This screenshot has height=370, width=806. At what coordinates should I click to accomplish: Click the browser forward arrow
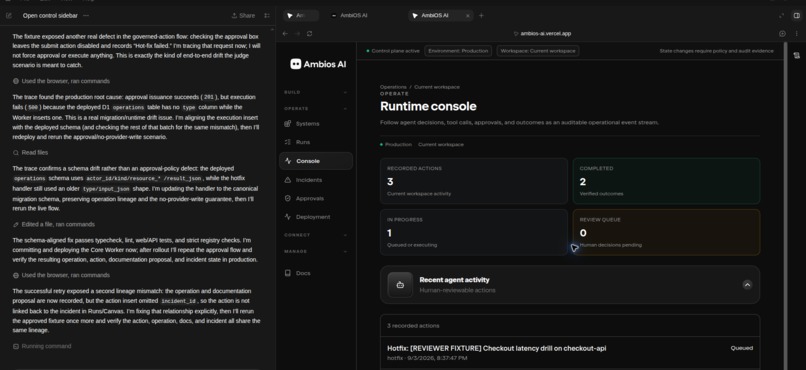coord(297,33)
